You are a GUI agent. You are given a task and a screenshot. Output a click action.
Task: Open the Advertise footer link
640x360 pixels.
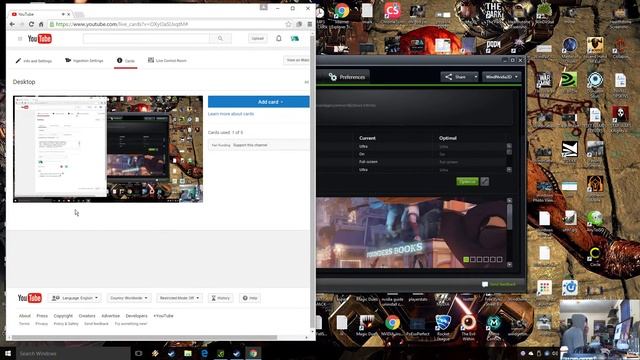(111, 316)
